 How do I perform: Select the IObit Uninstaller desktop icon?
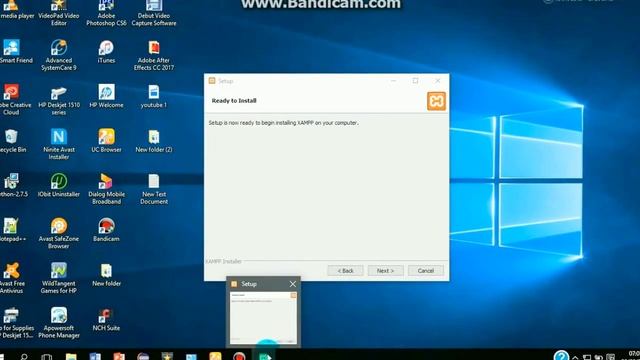[x=59, y=186]
